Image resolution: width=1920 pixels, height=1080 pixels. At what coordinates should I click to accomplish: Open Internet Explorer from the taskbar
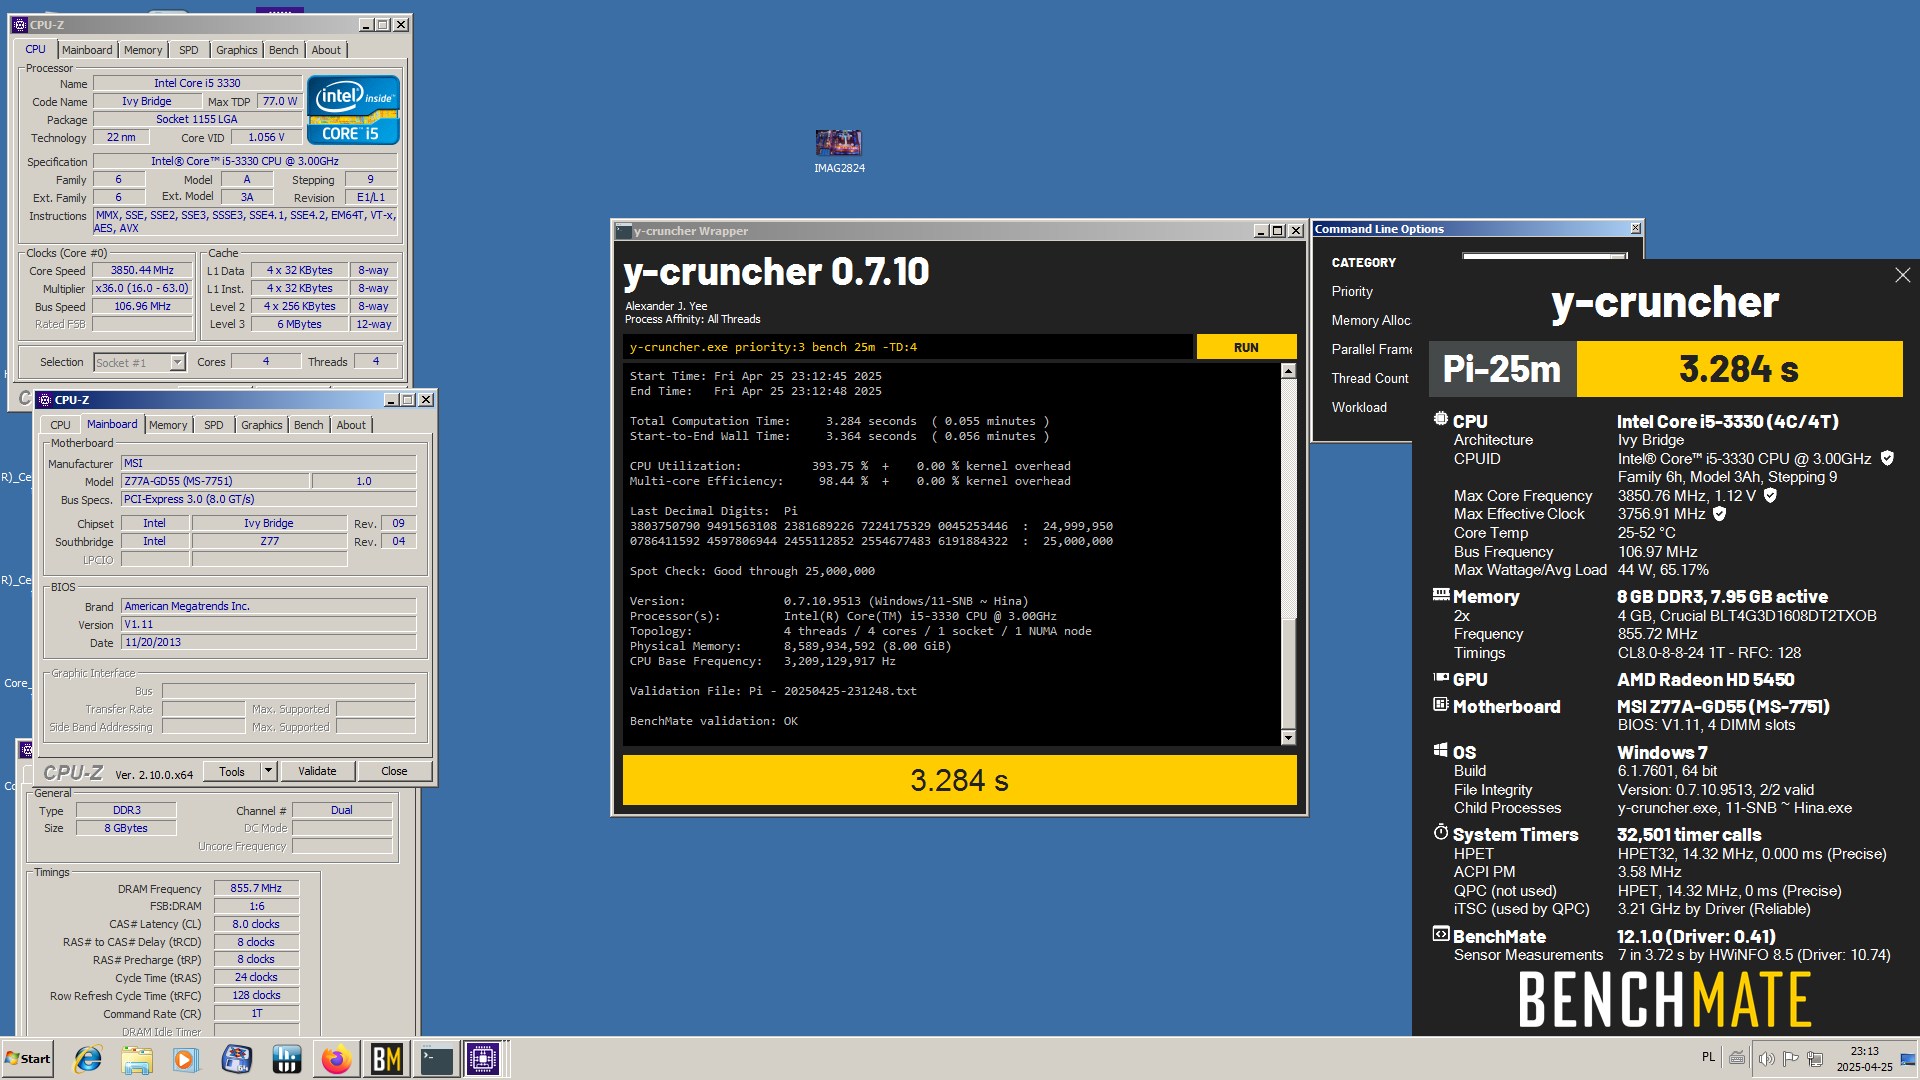click(x=88, y=1059)
